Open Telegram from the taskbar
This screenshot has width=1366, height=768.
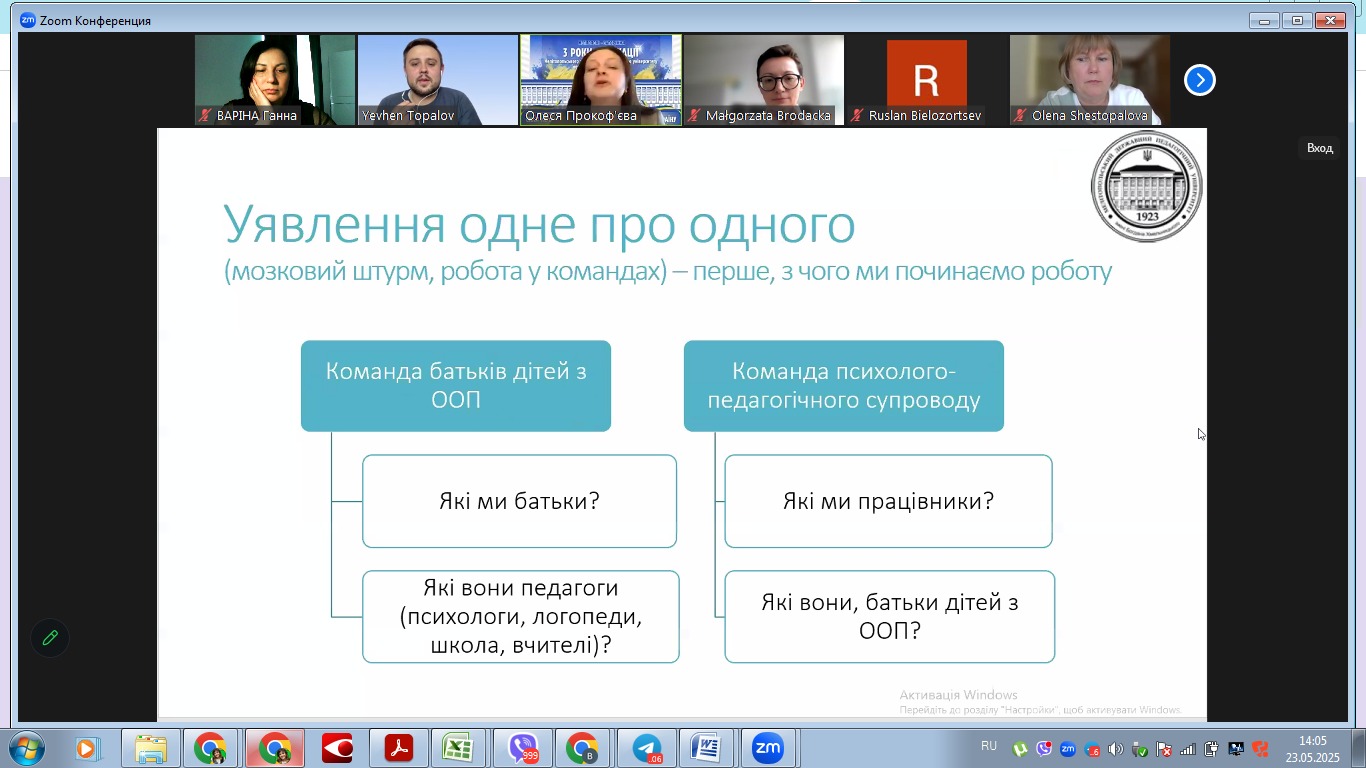647,748
